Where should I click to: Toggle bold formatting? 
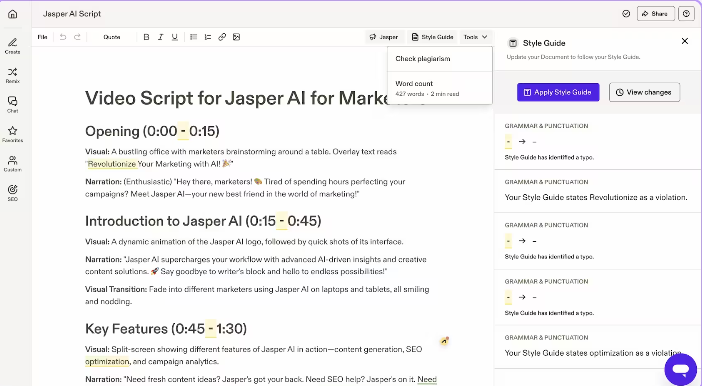[146, 37]
